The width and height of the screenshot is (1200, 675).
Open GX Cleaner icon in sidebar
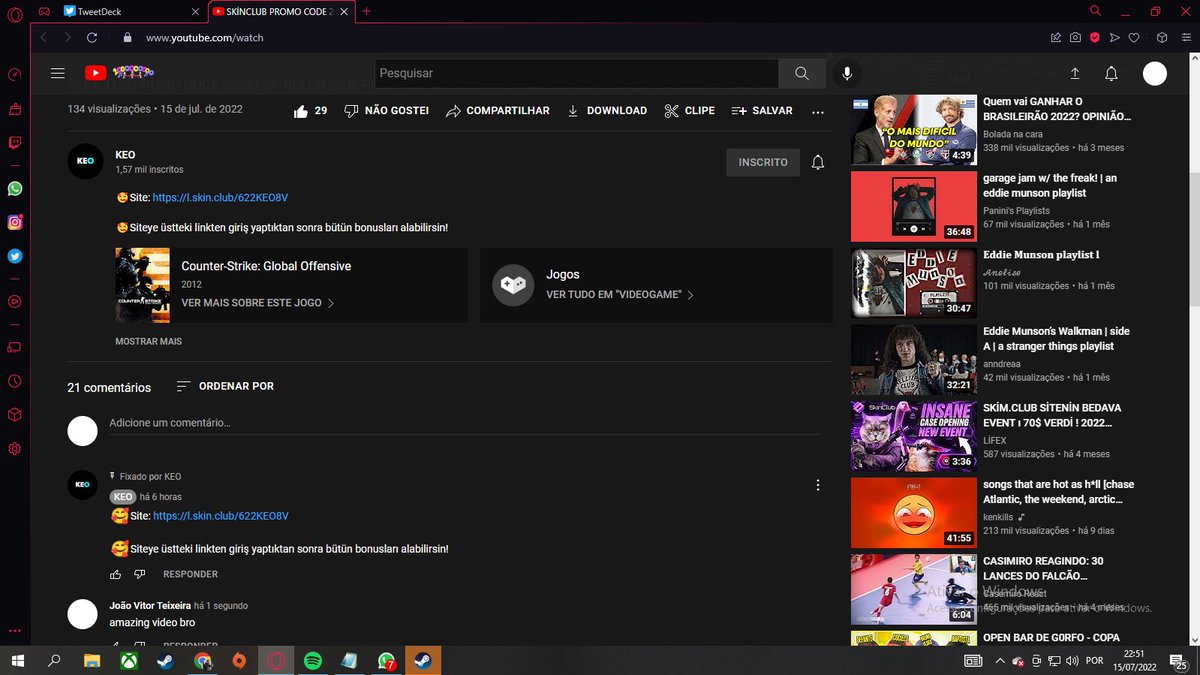click(x=14, y=109)
